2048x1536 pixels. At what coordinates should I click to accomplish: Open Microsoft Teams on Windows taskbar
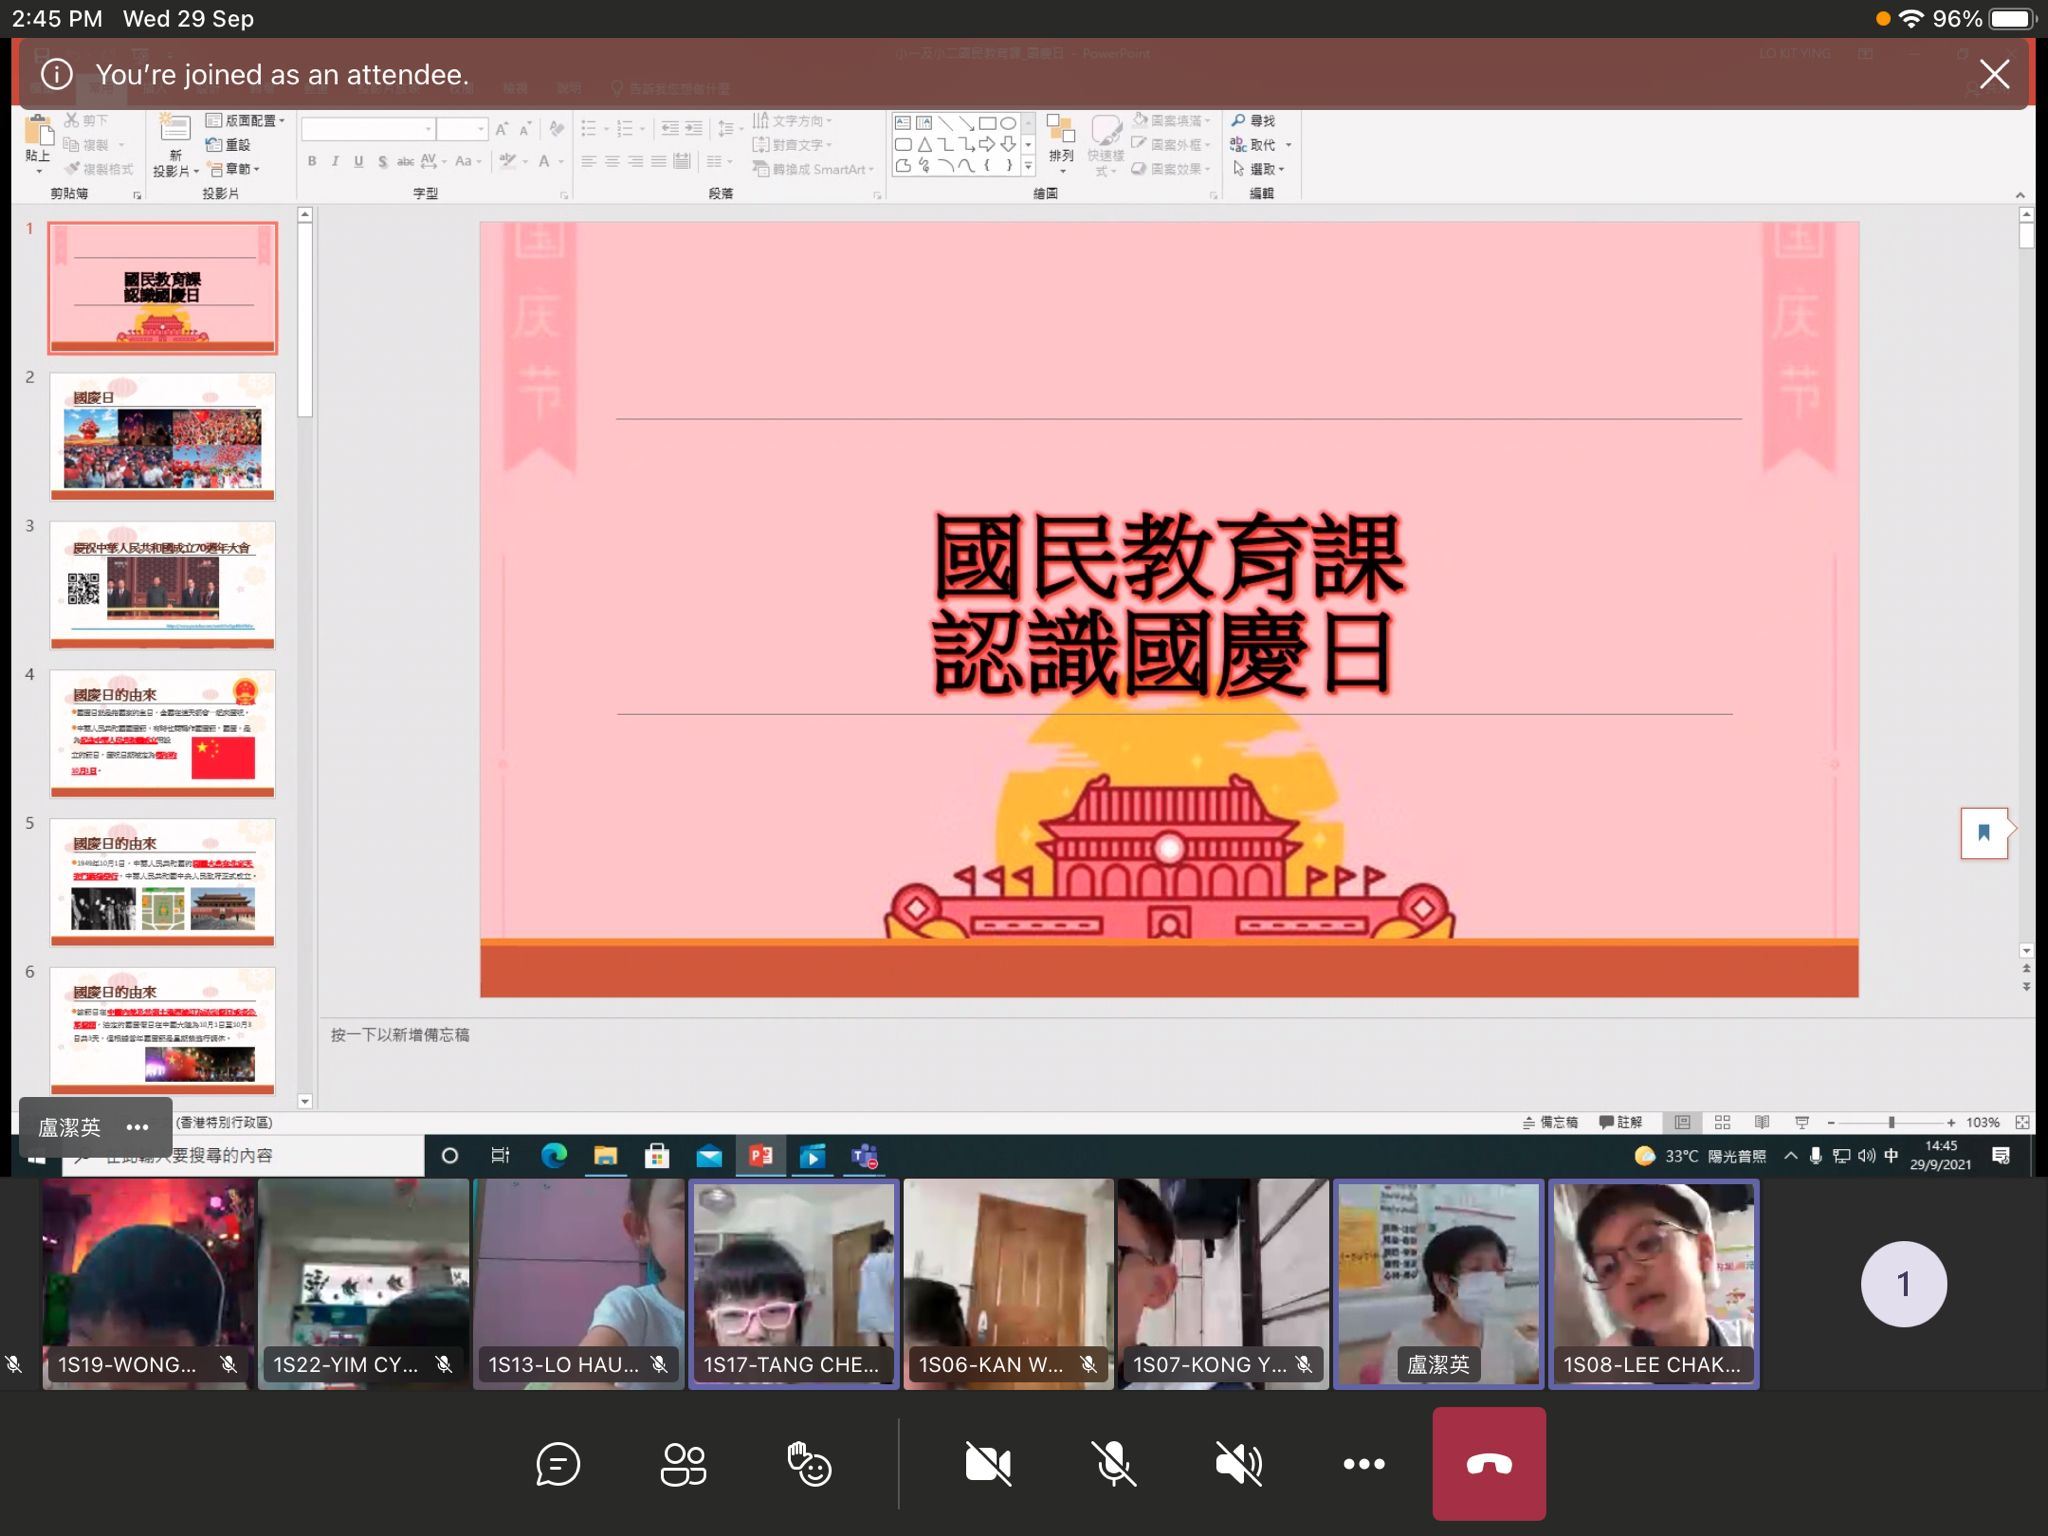click(x=864, y=1156)
